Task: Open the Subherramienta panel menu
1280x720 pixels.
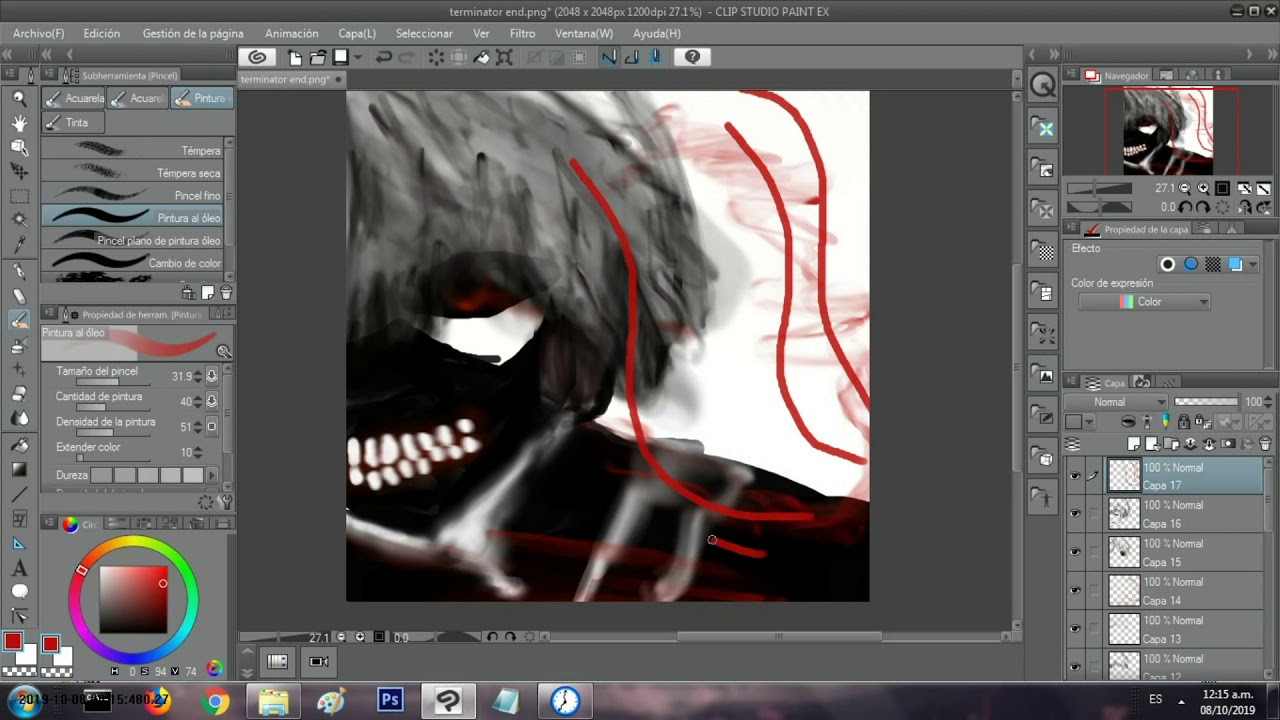Action: [x=50, y=75]
